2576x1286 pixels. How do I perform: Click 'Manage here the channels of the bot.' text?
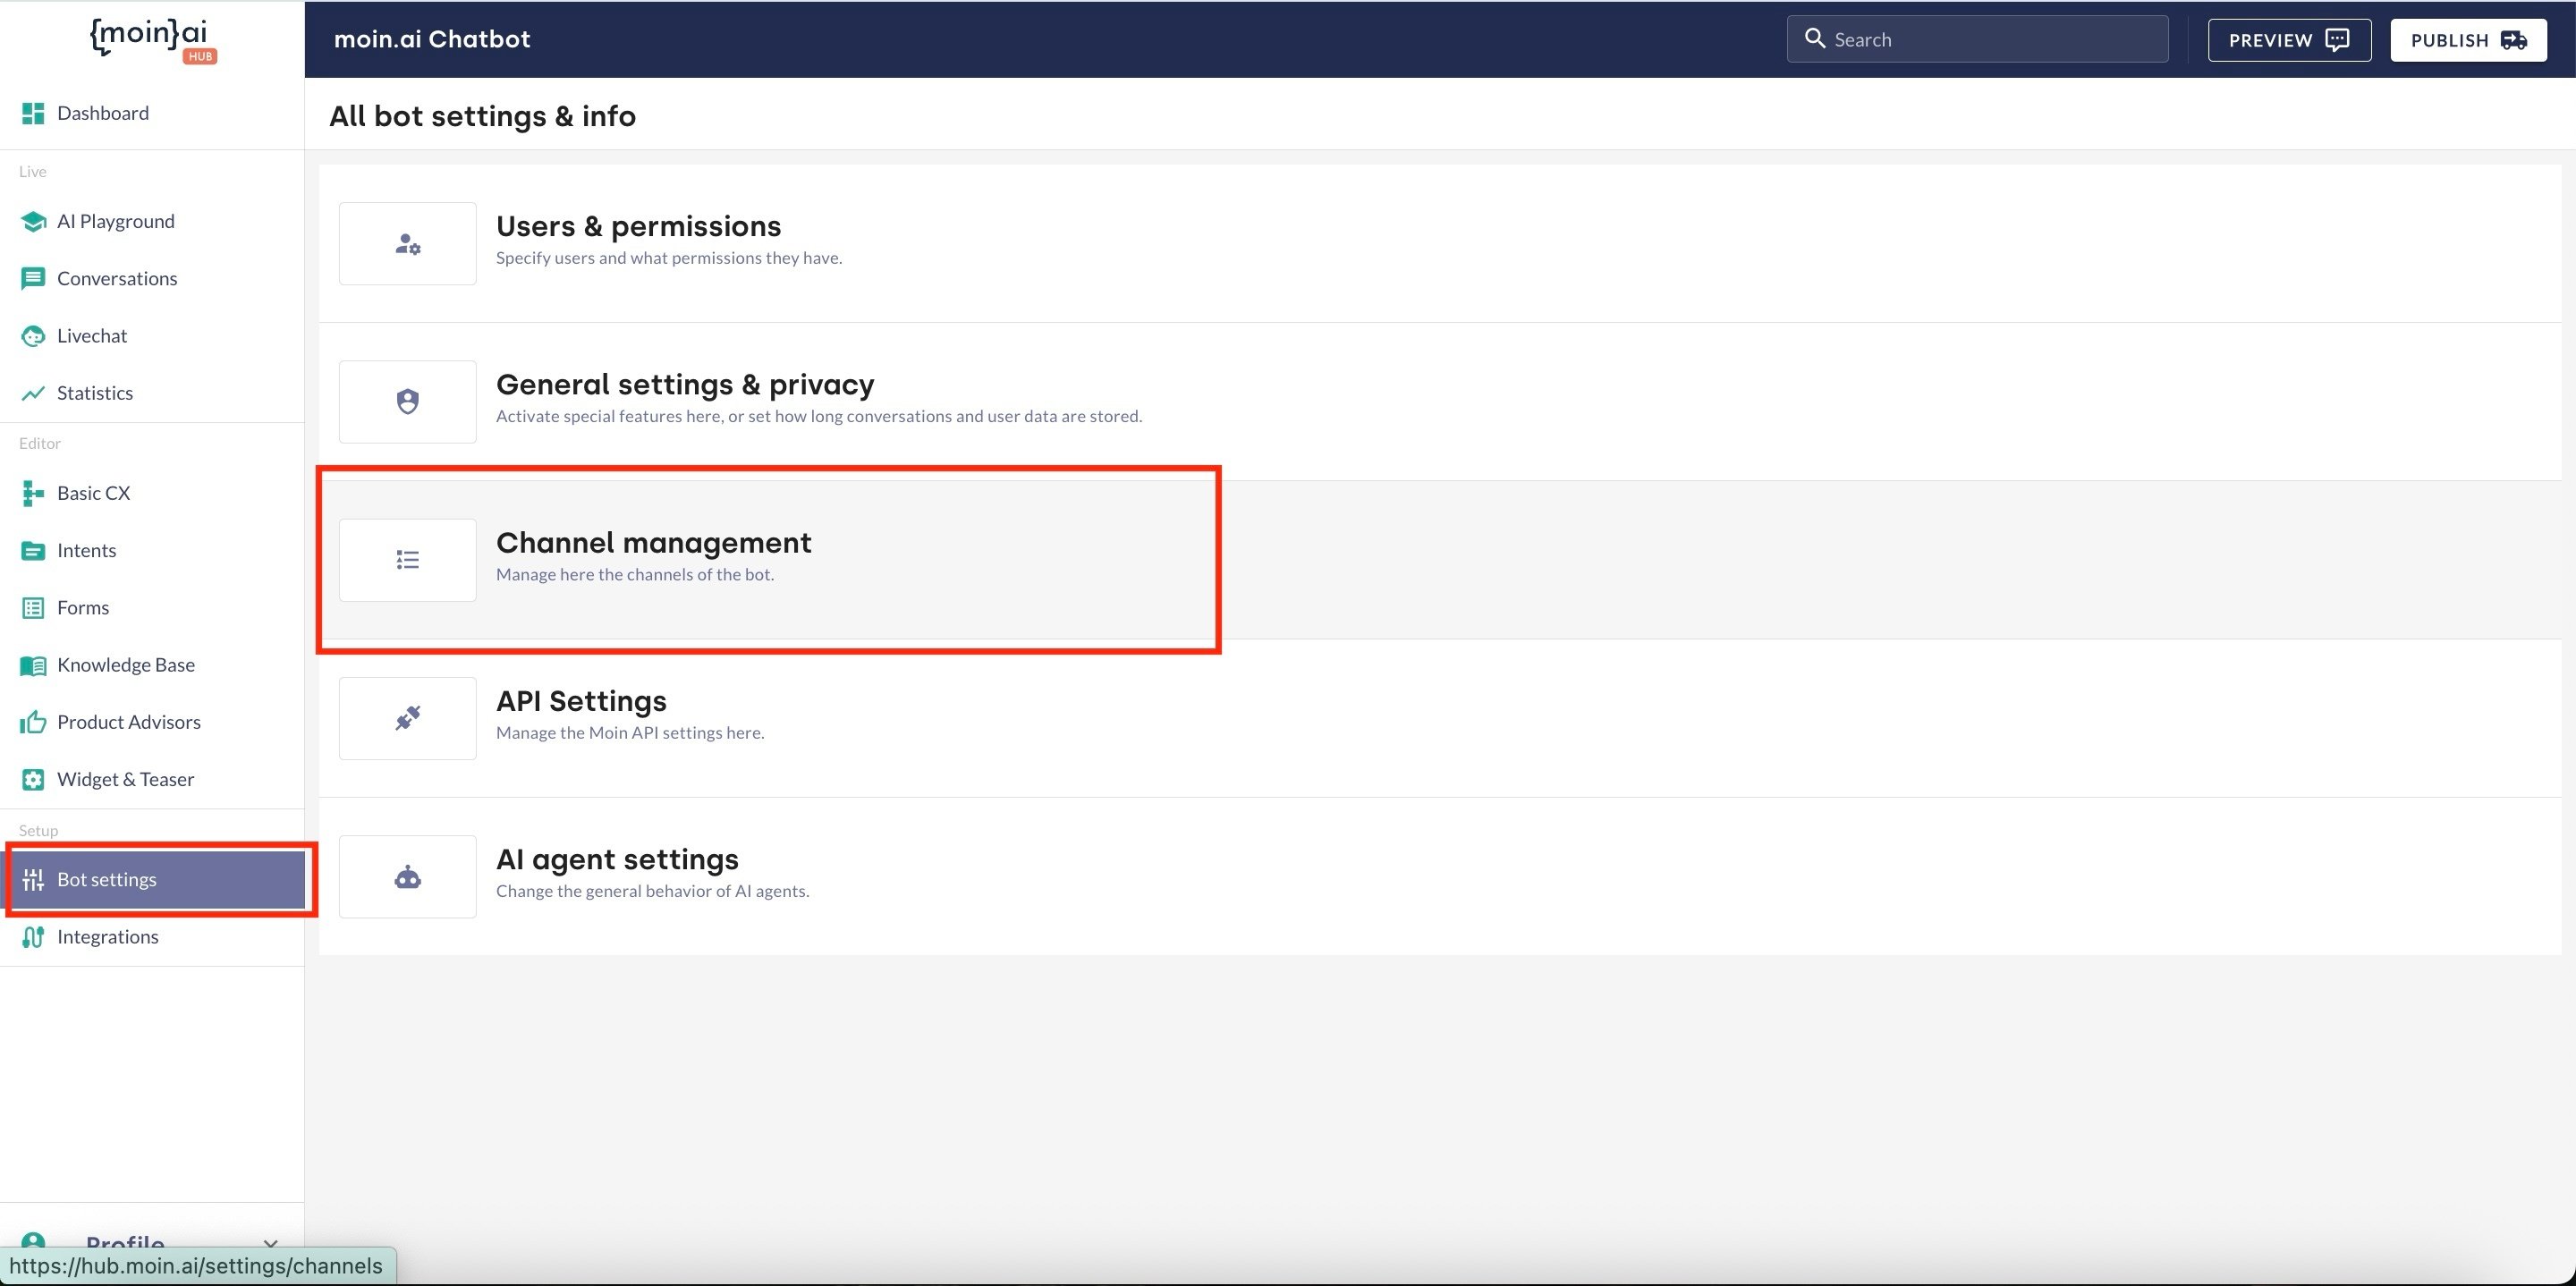tap(635, 574)
